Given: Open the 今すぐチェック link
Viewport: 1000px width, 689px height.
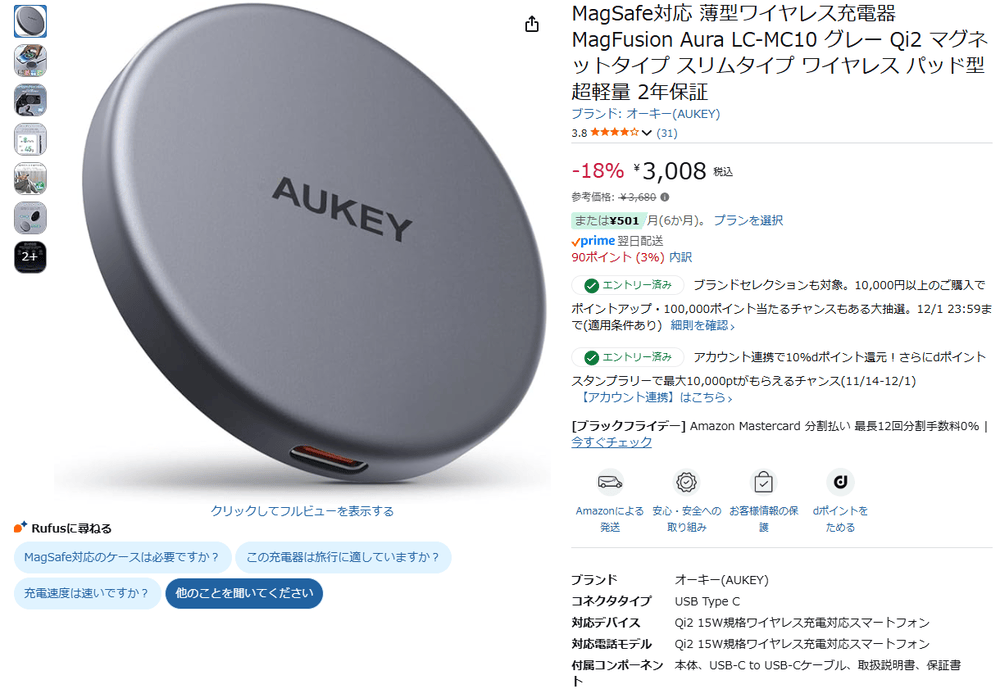Looking at the screenshot, I should click(611, 442).
